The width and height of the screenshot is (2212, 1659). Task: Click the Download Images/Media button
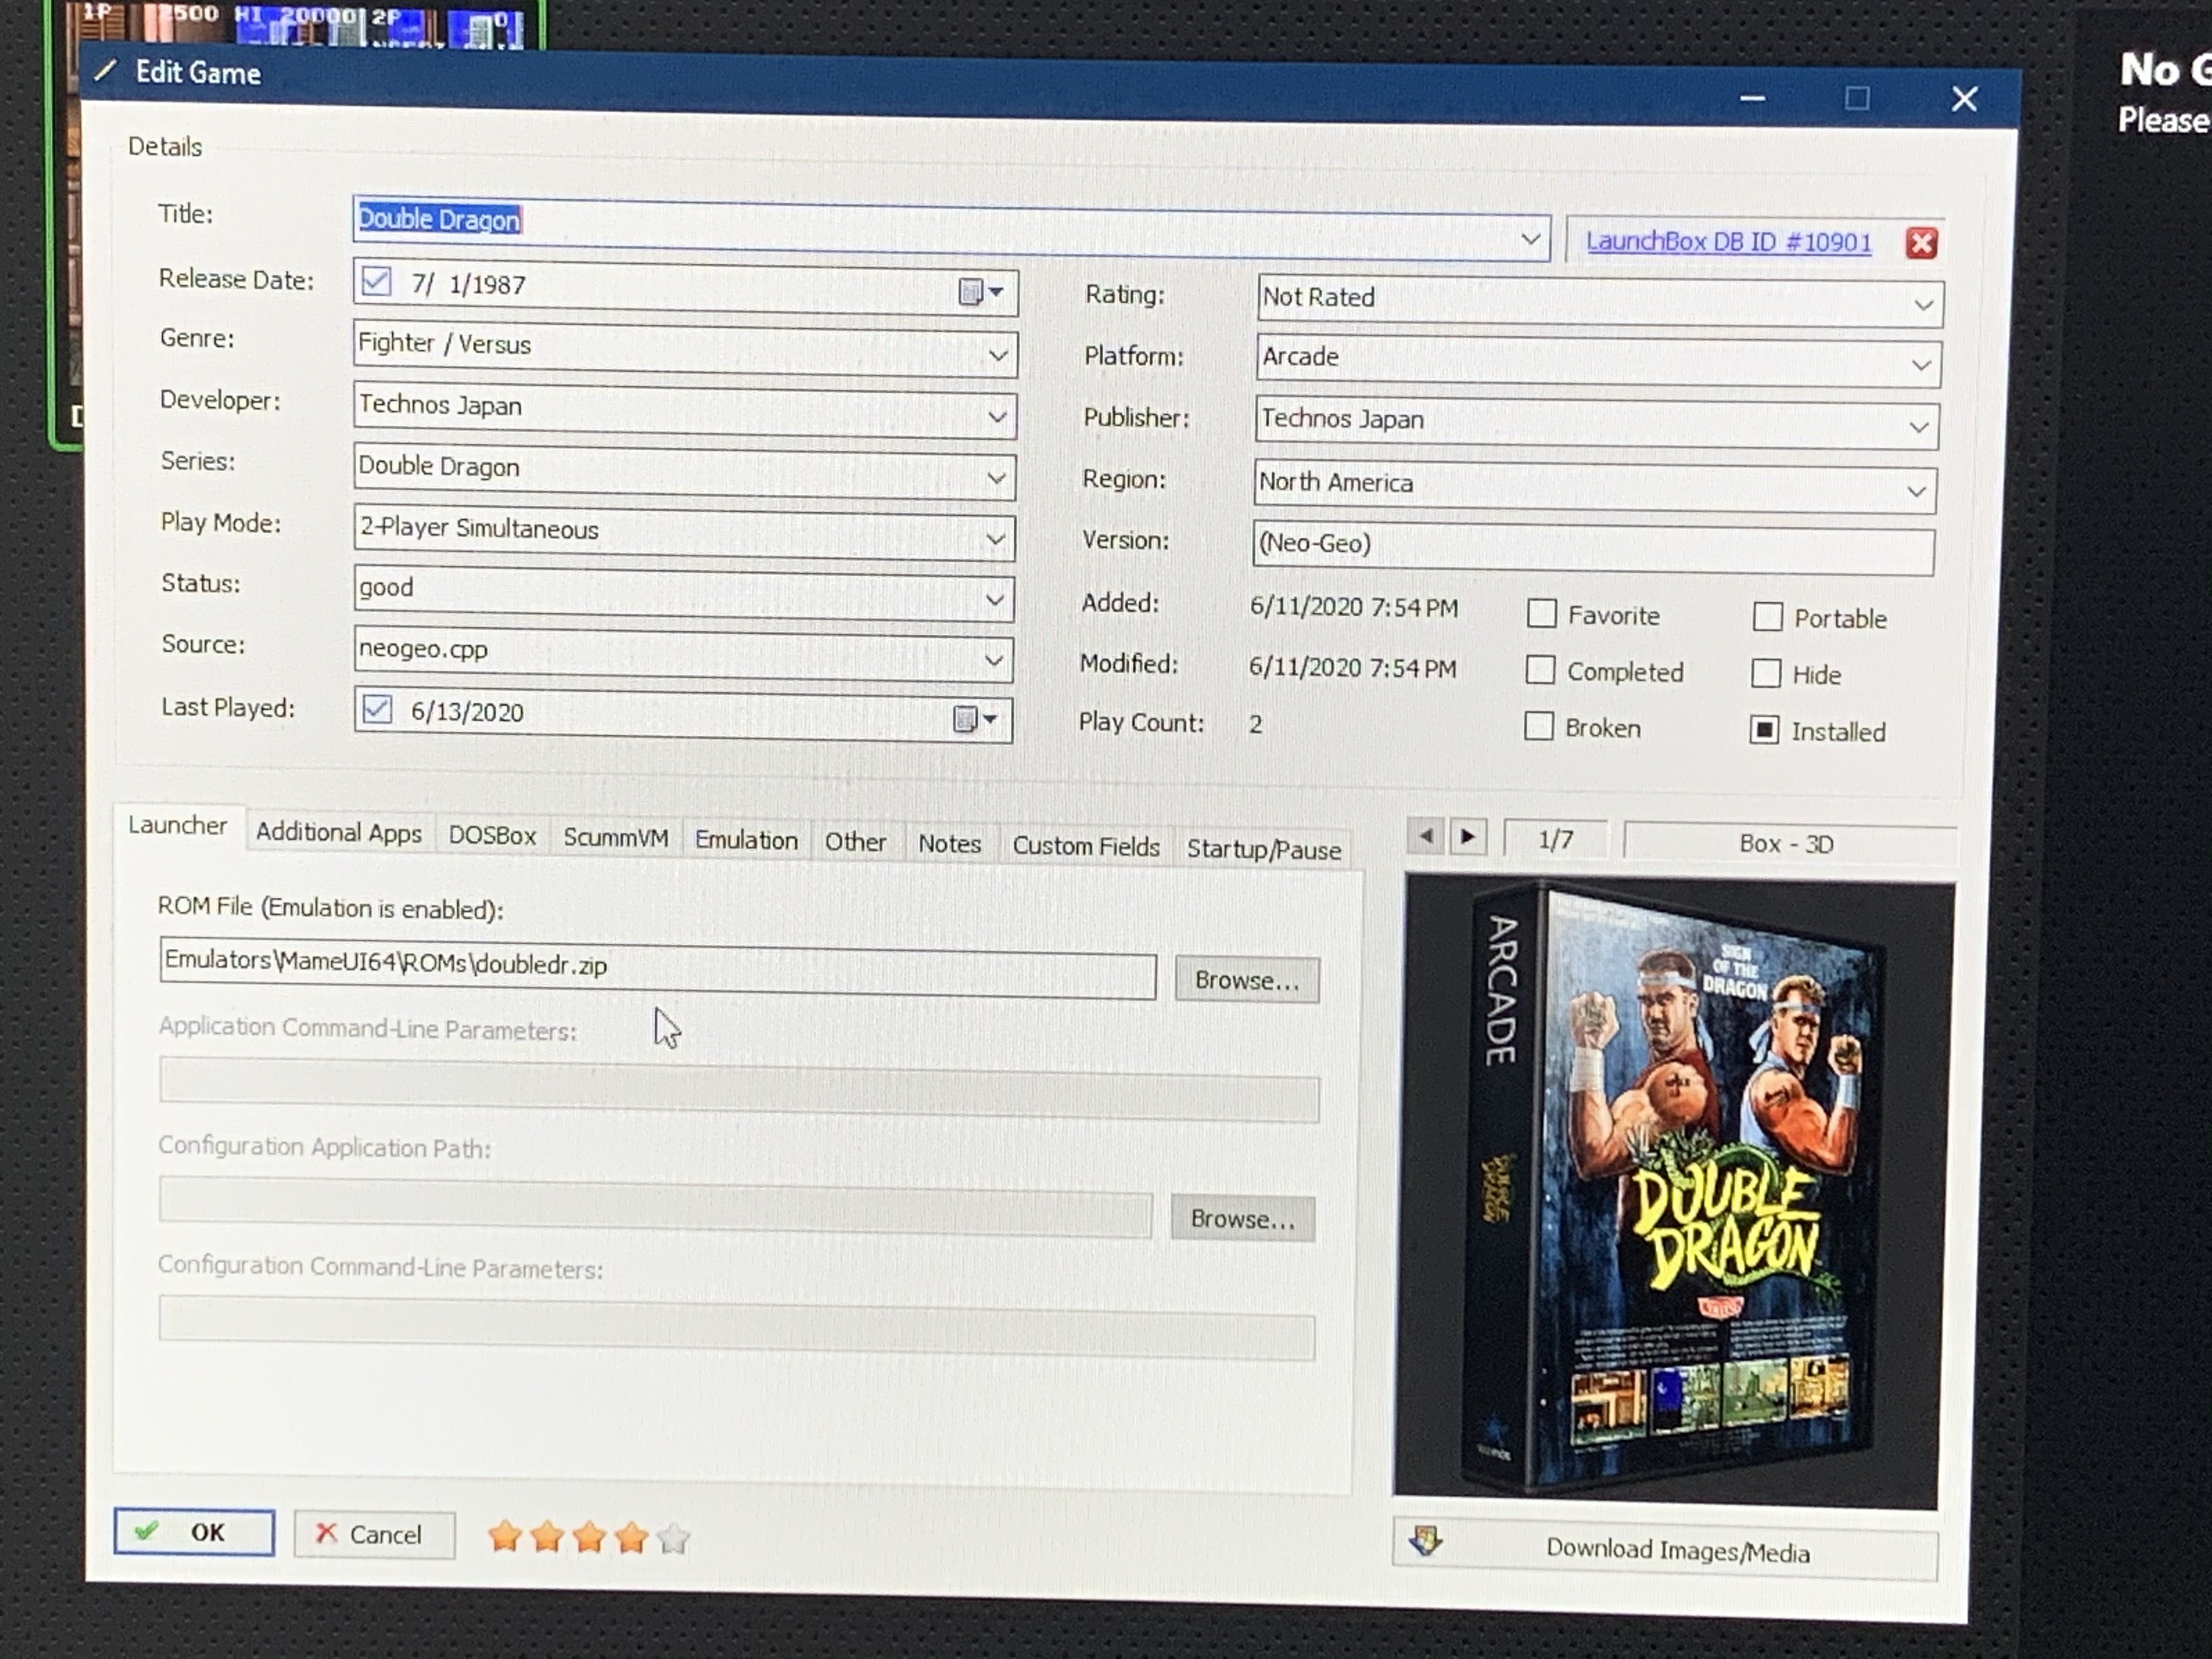tap(1665, 1550)
